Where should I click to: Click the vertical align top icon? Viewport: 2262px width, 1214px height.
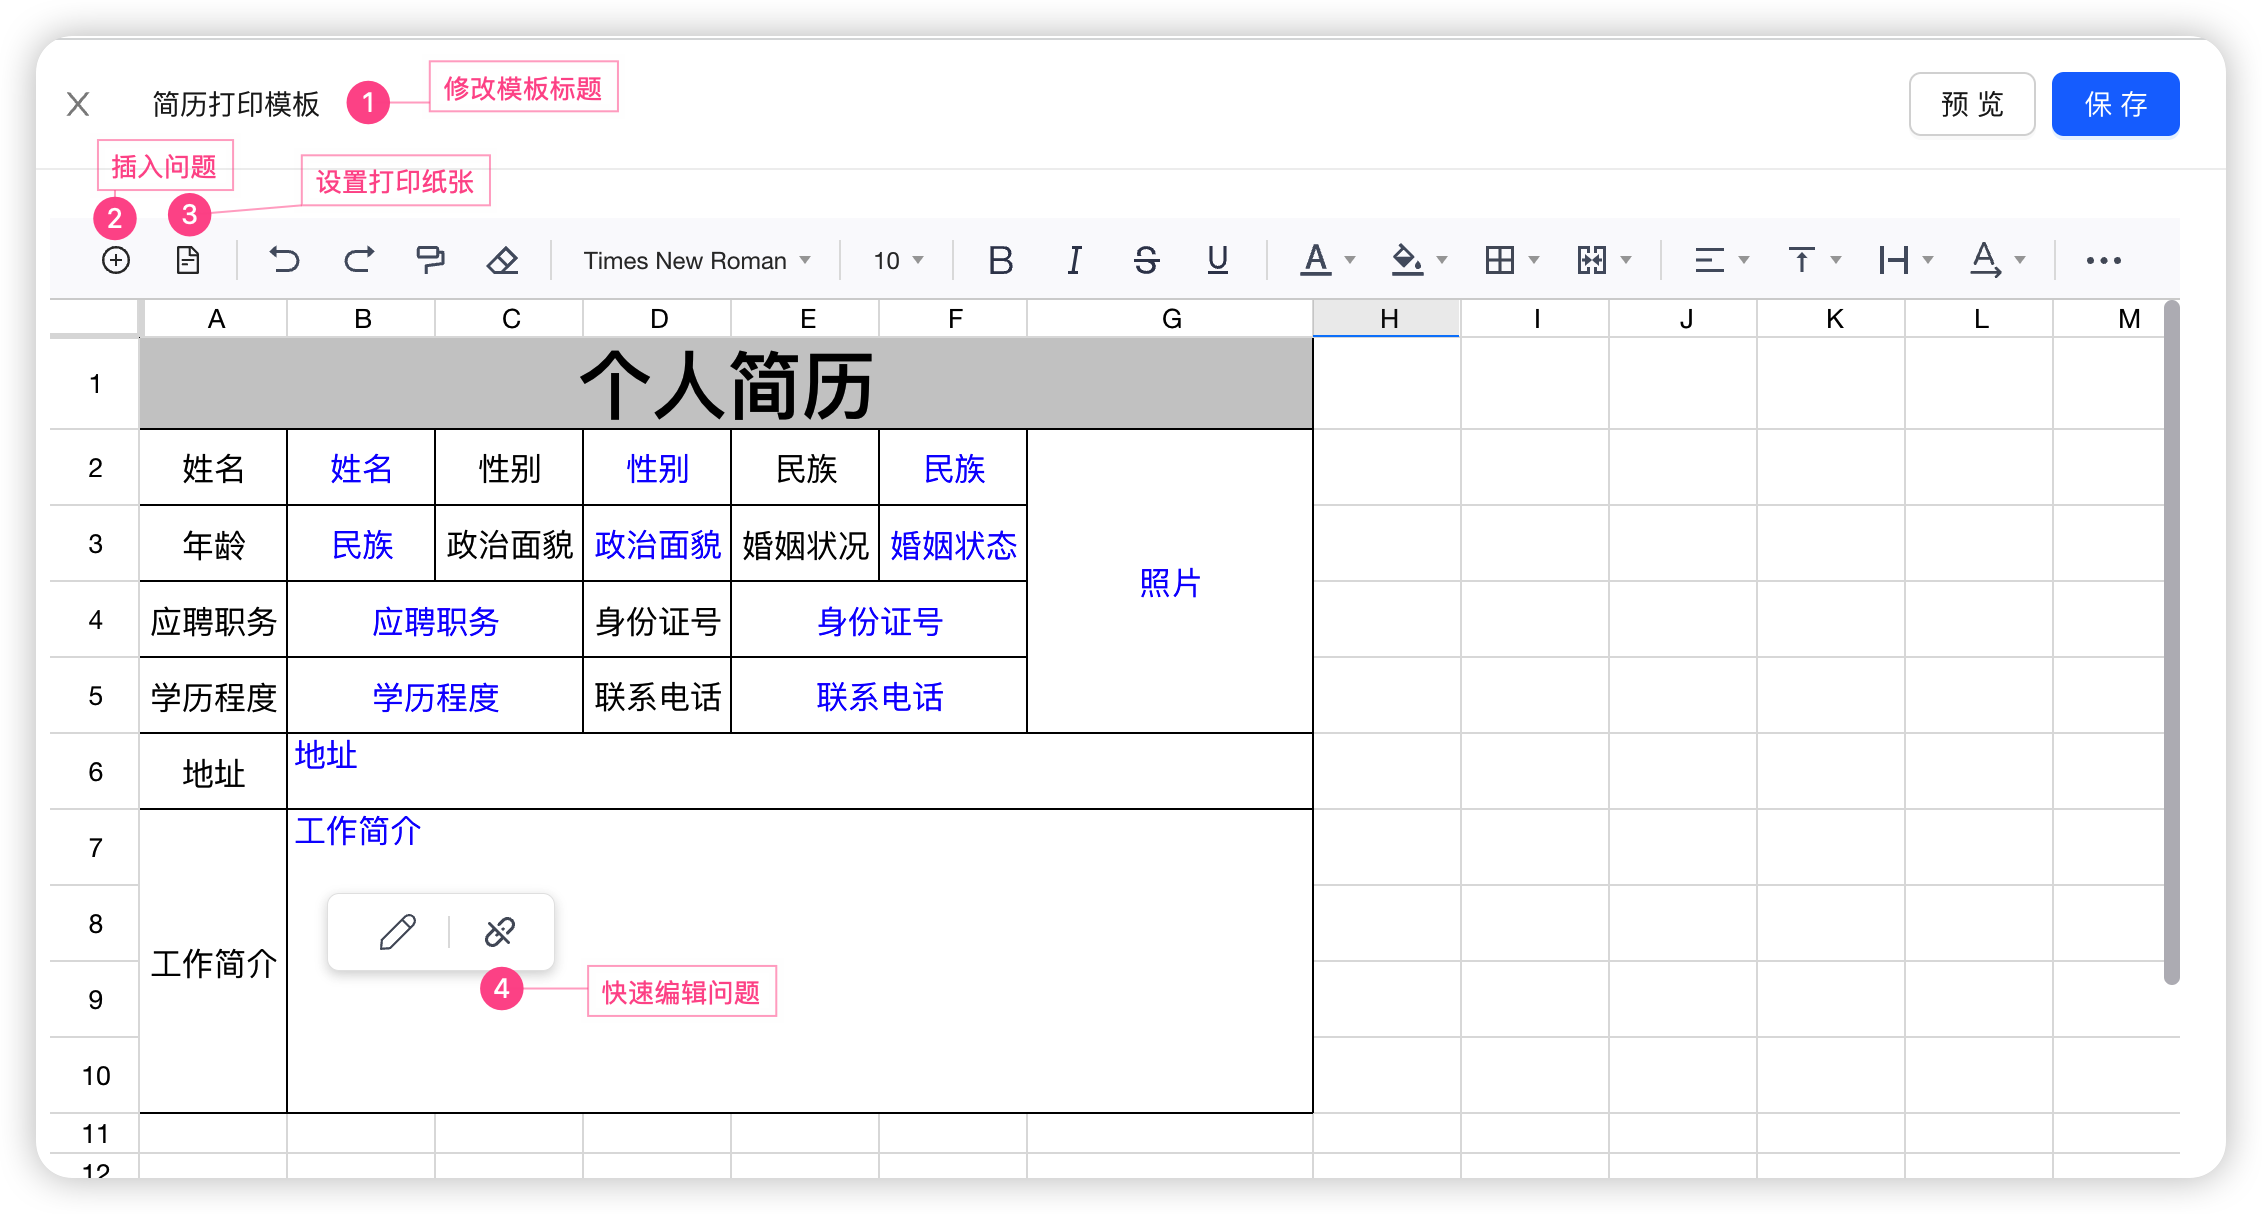click(x=1801, y=260)
